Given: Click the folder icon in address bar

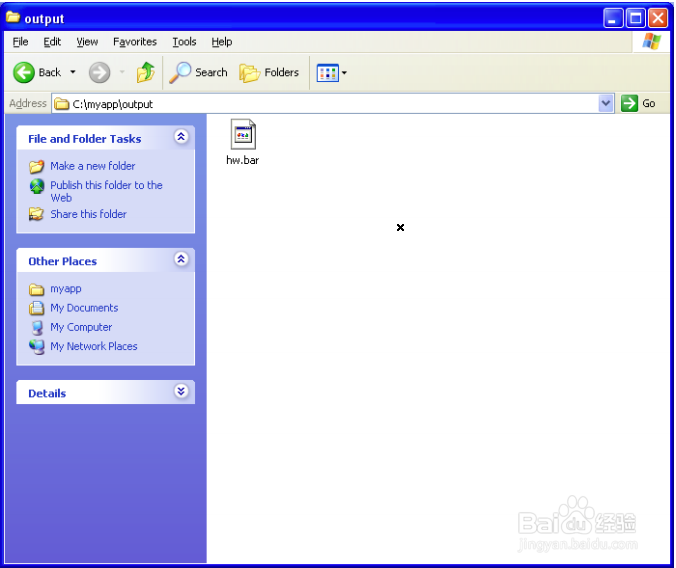Looking at the screenshot, I should coord(62,104).
